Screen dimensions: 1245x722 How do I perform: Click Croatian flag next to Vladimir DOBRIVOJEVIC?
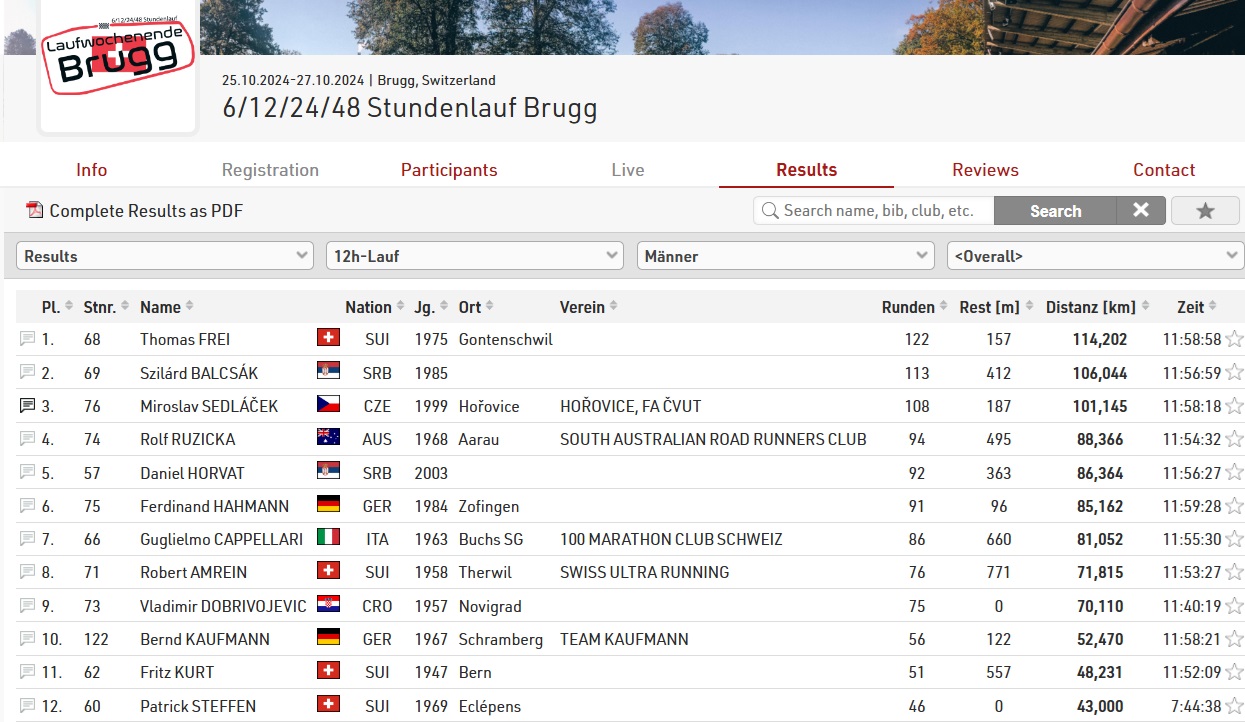pos(328,604)
